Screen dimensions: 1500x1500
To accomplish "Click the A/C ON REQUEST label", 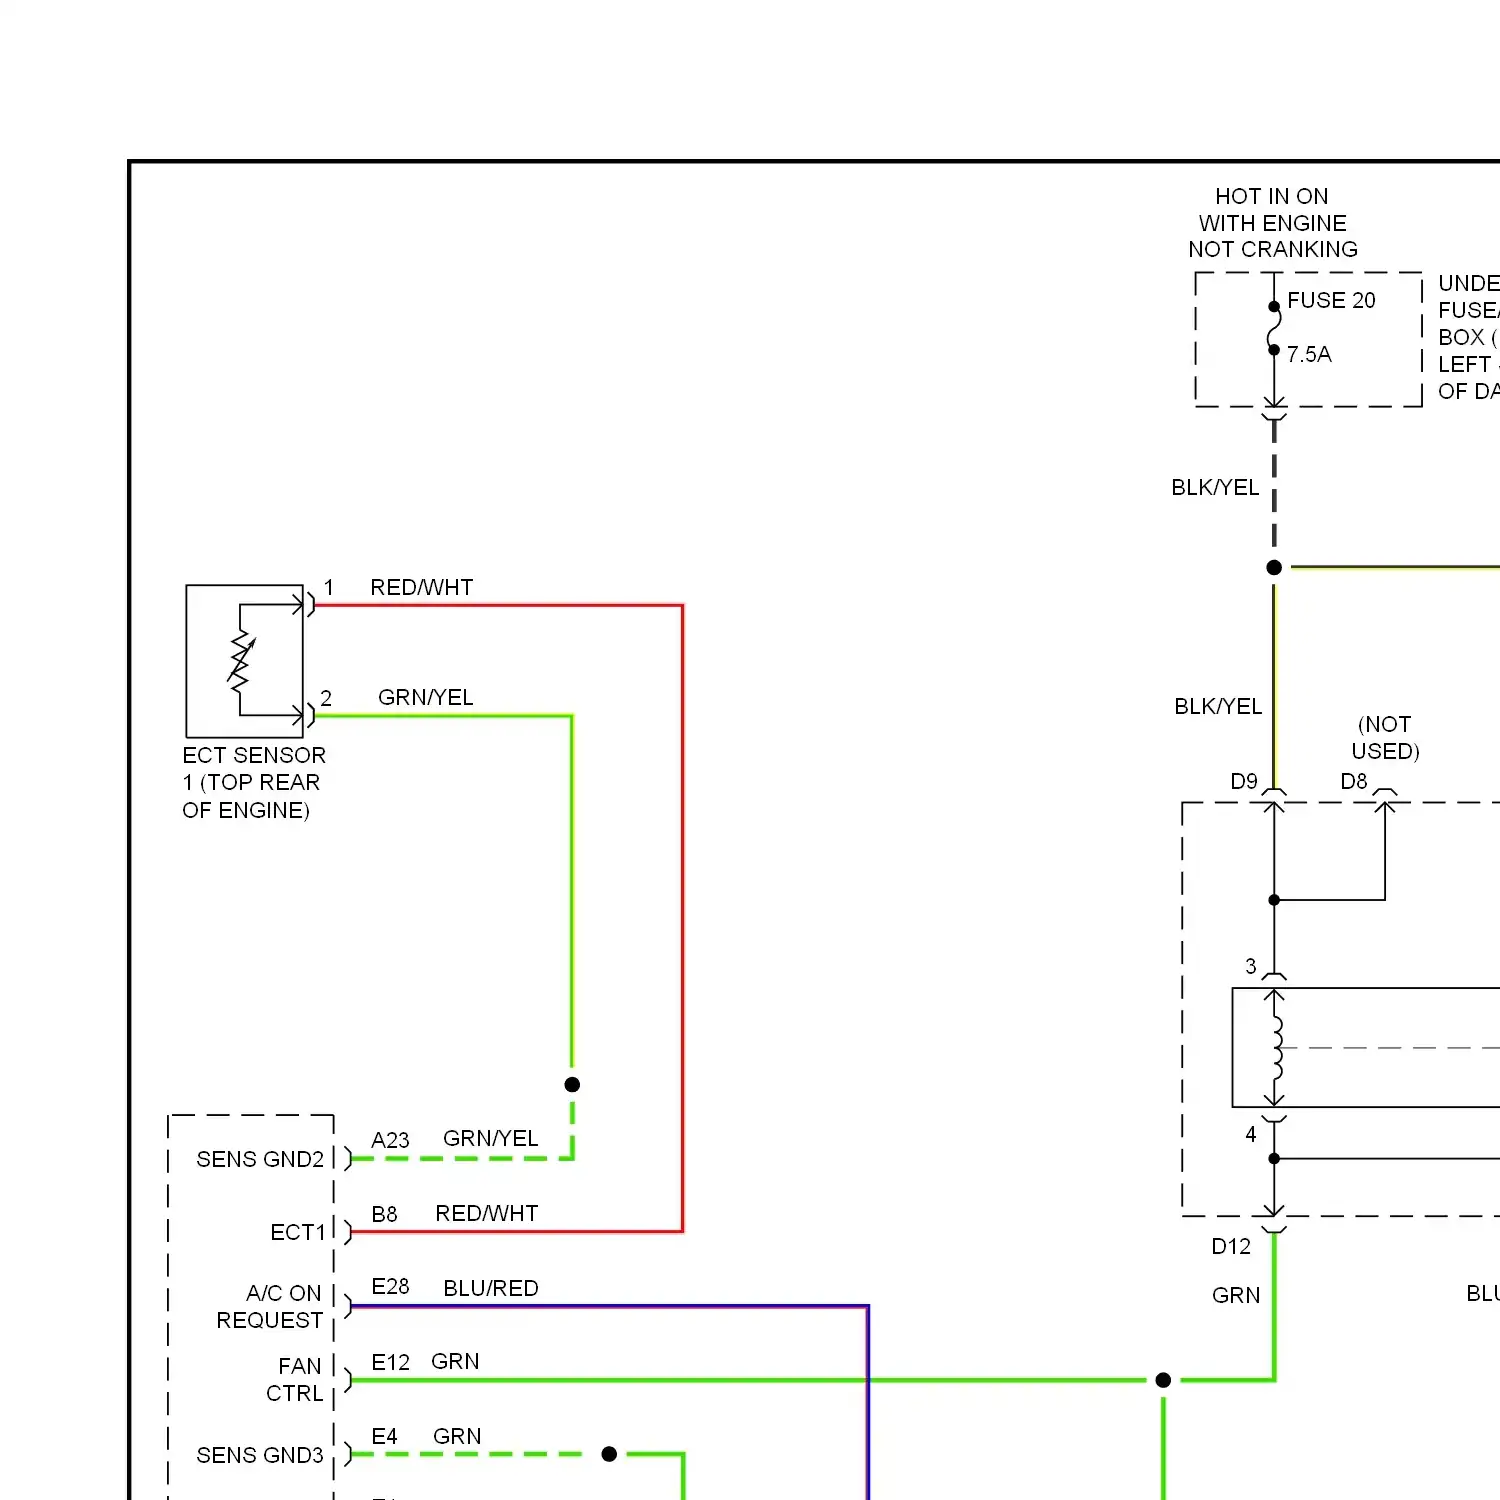I will [270, 1307].
